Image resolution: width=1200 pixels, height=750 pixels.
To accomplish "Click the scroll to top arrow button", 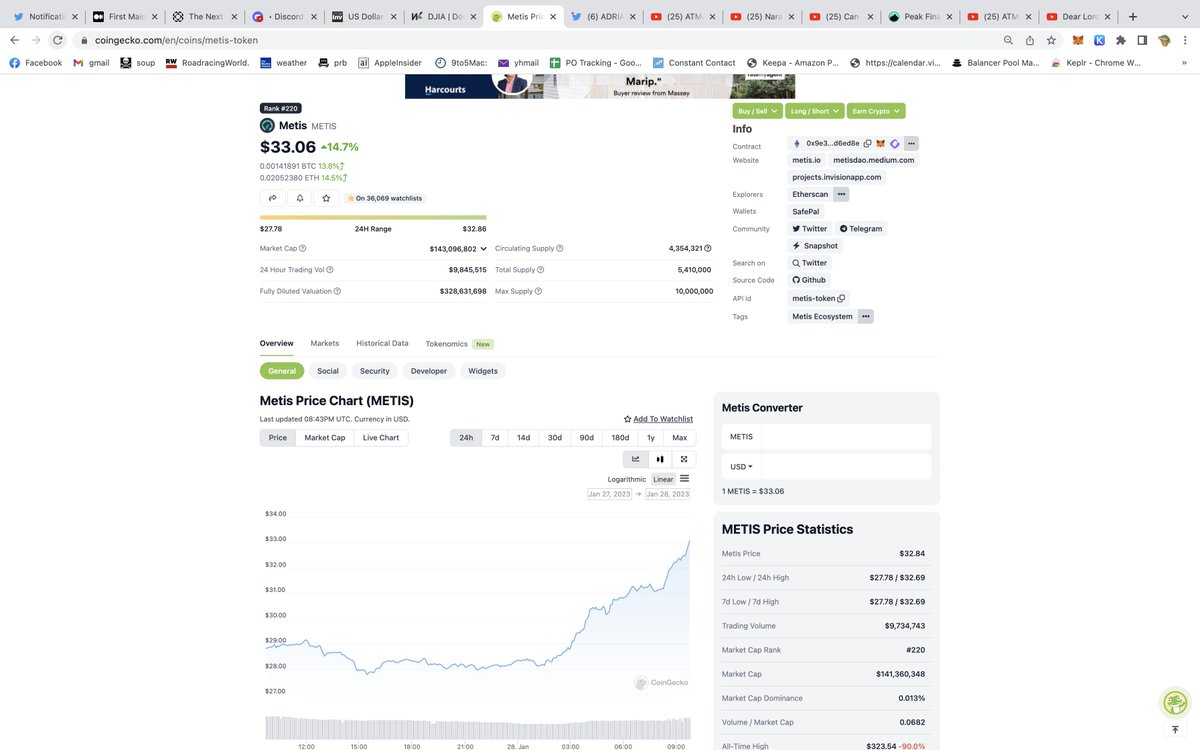I will coord(1175,731).
